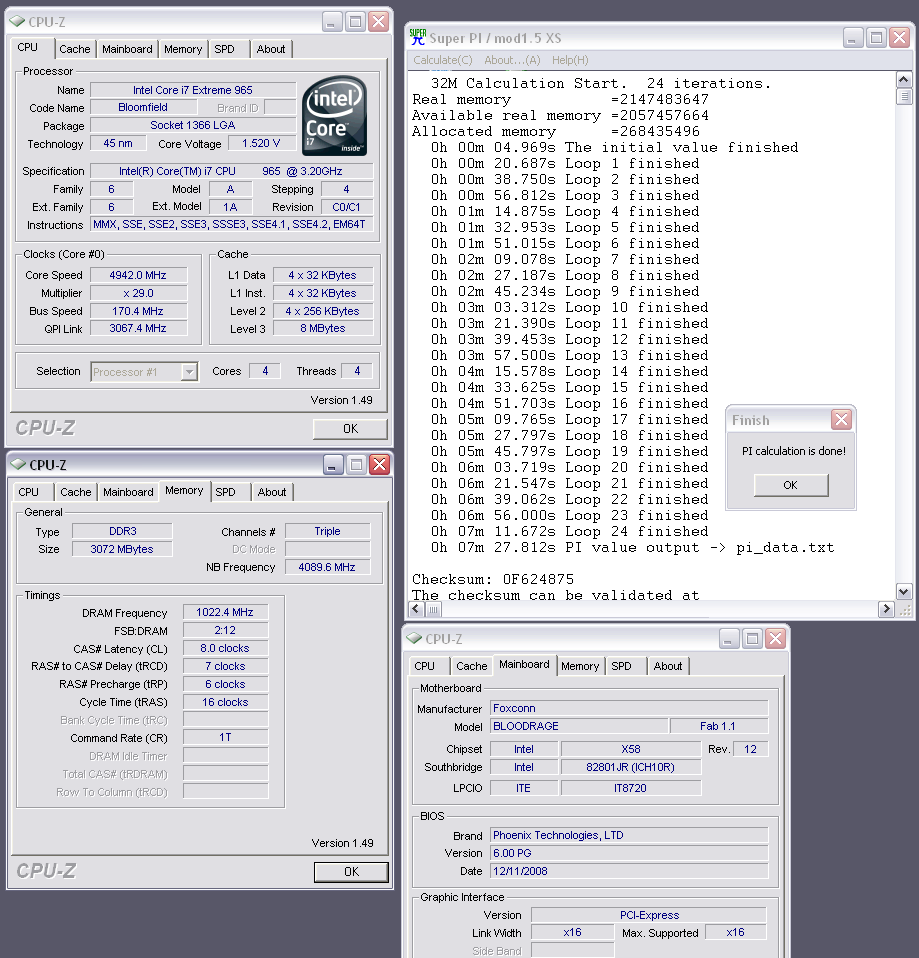Click OK in the PI calculation Finish dialog
The width and height of the screenshot is (919, 958).
coord(791,484)
